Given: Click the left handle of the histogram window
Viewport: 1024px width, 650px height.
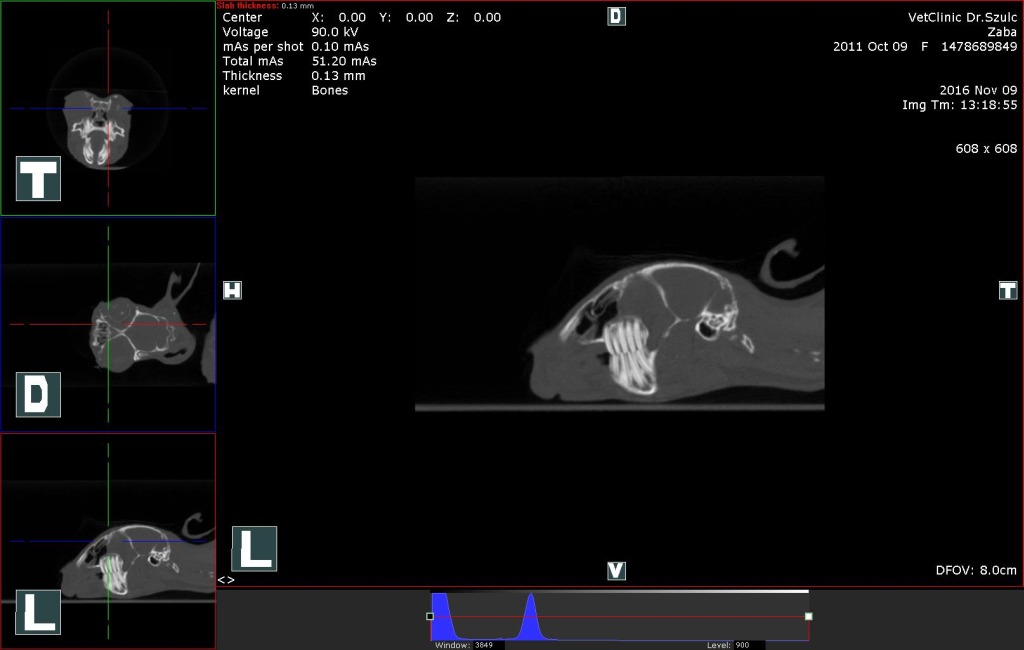Looking at the screenshot, I should tap(430, 616).
